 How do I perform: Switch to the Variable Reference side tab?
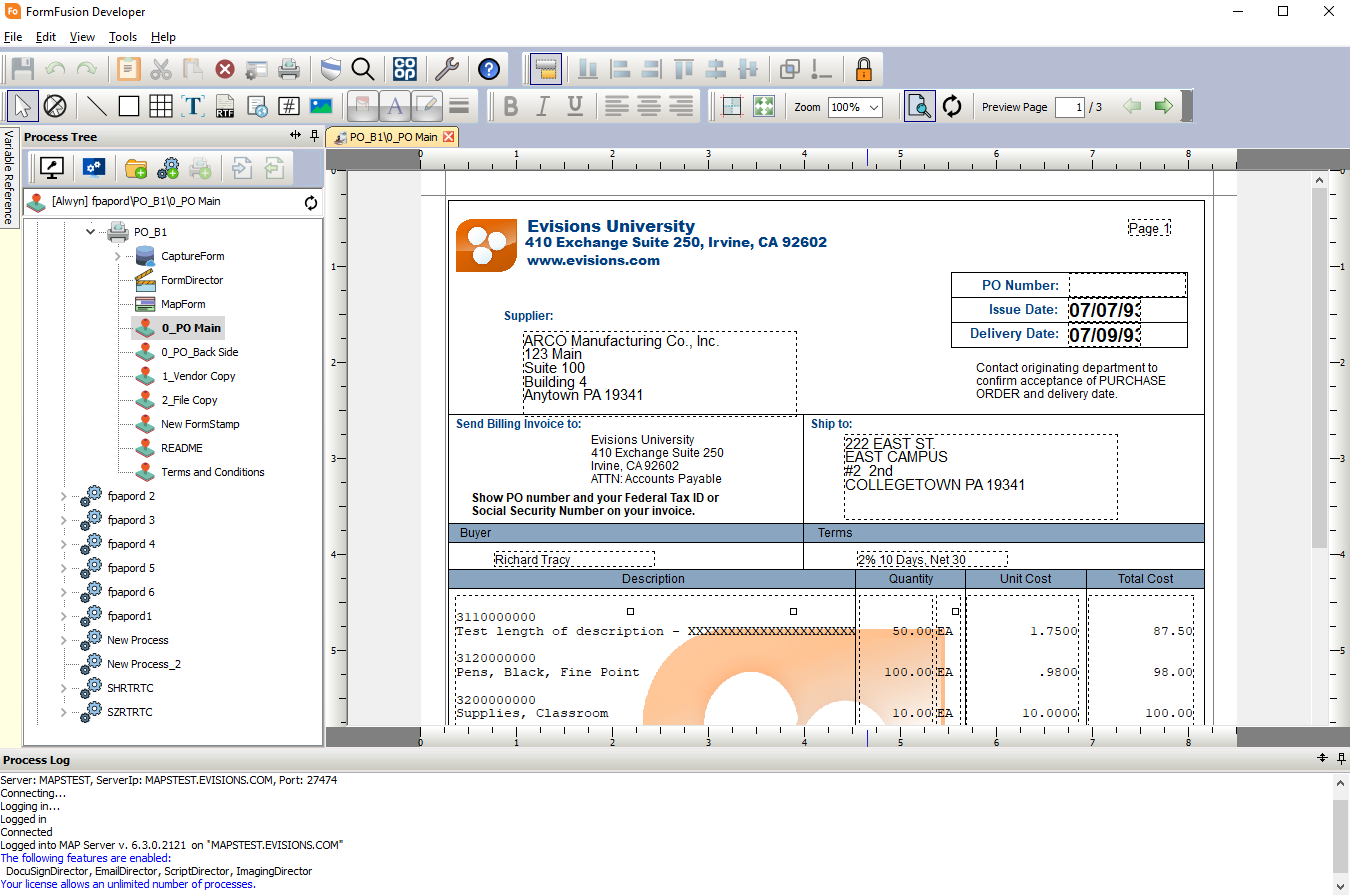click(9, 177)
